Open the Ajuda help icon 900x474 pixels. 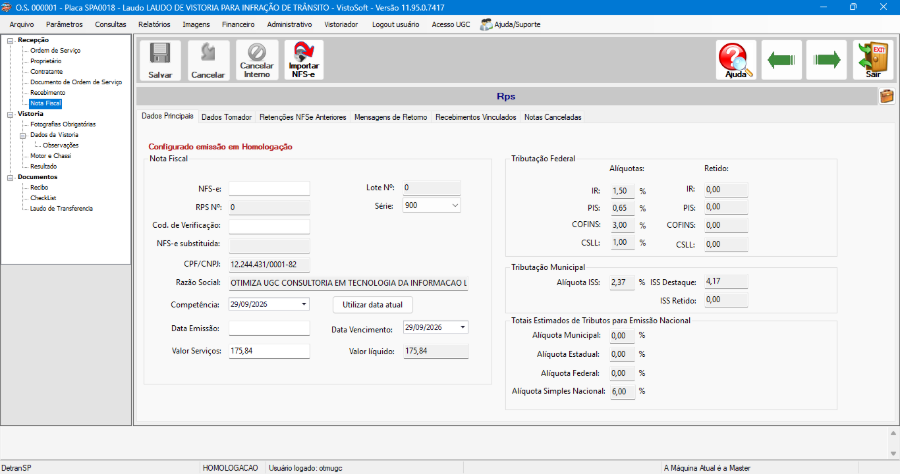pyautogui.click(x=735, y=60)
